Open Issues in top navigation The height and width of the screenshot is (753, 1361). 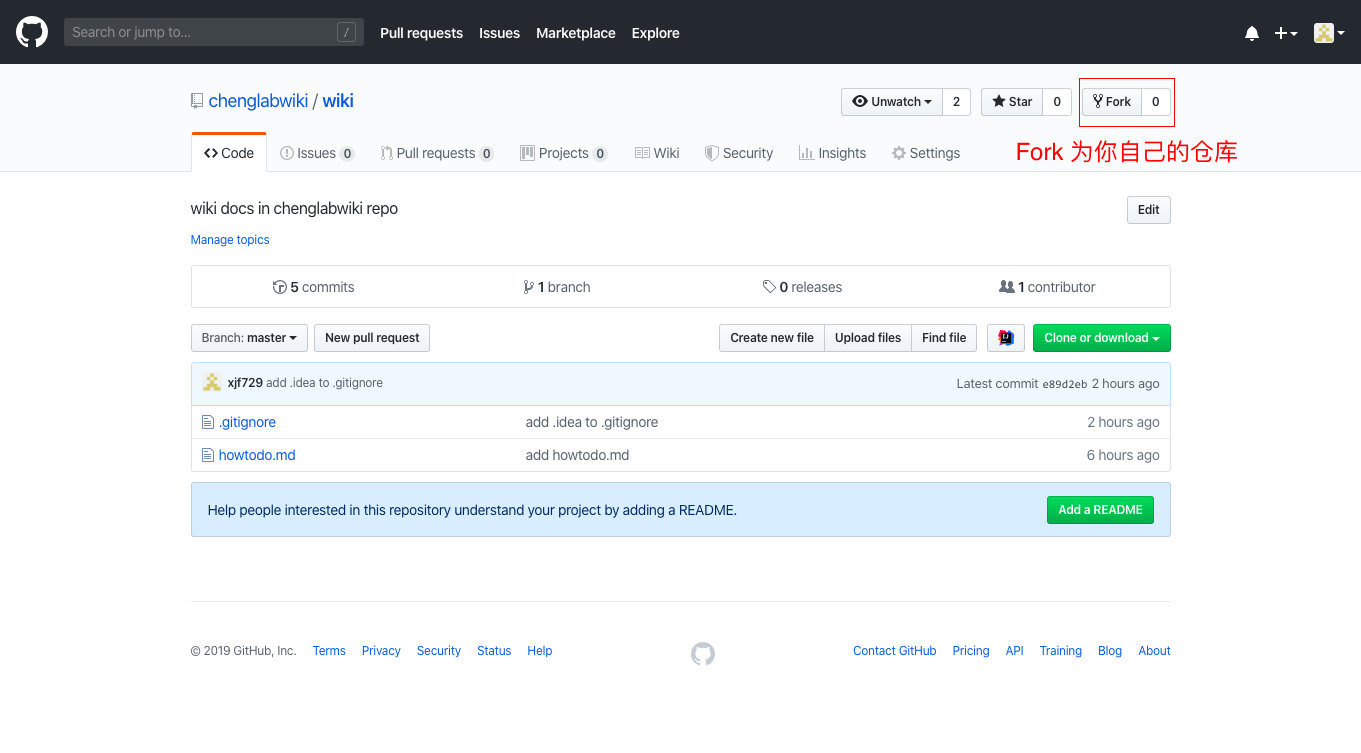499,33
